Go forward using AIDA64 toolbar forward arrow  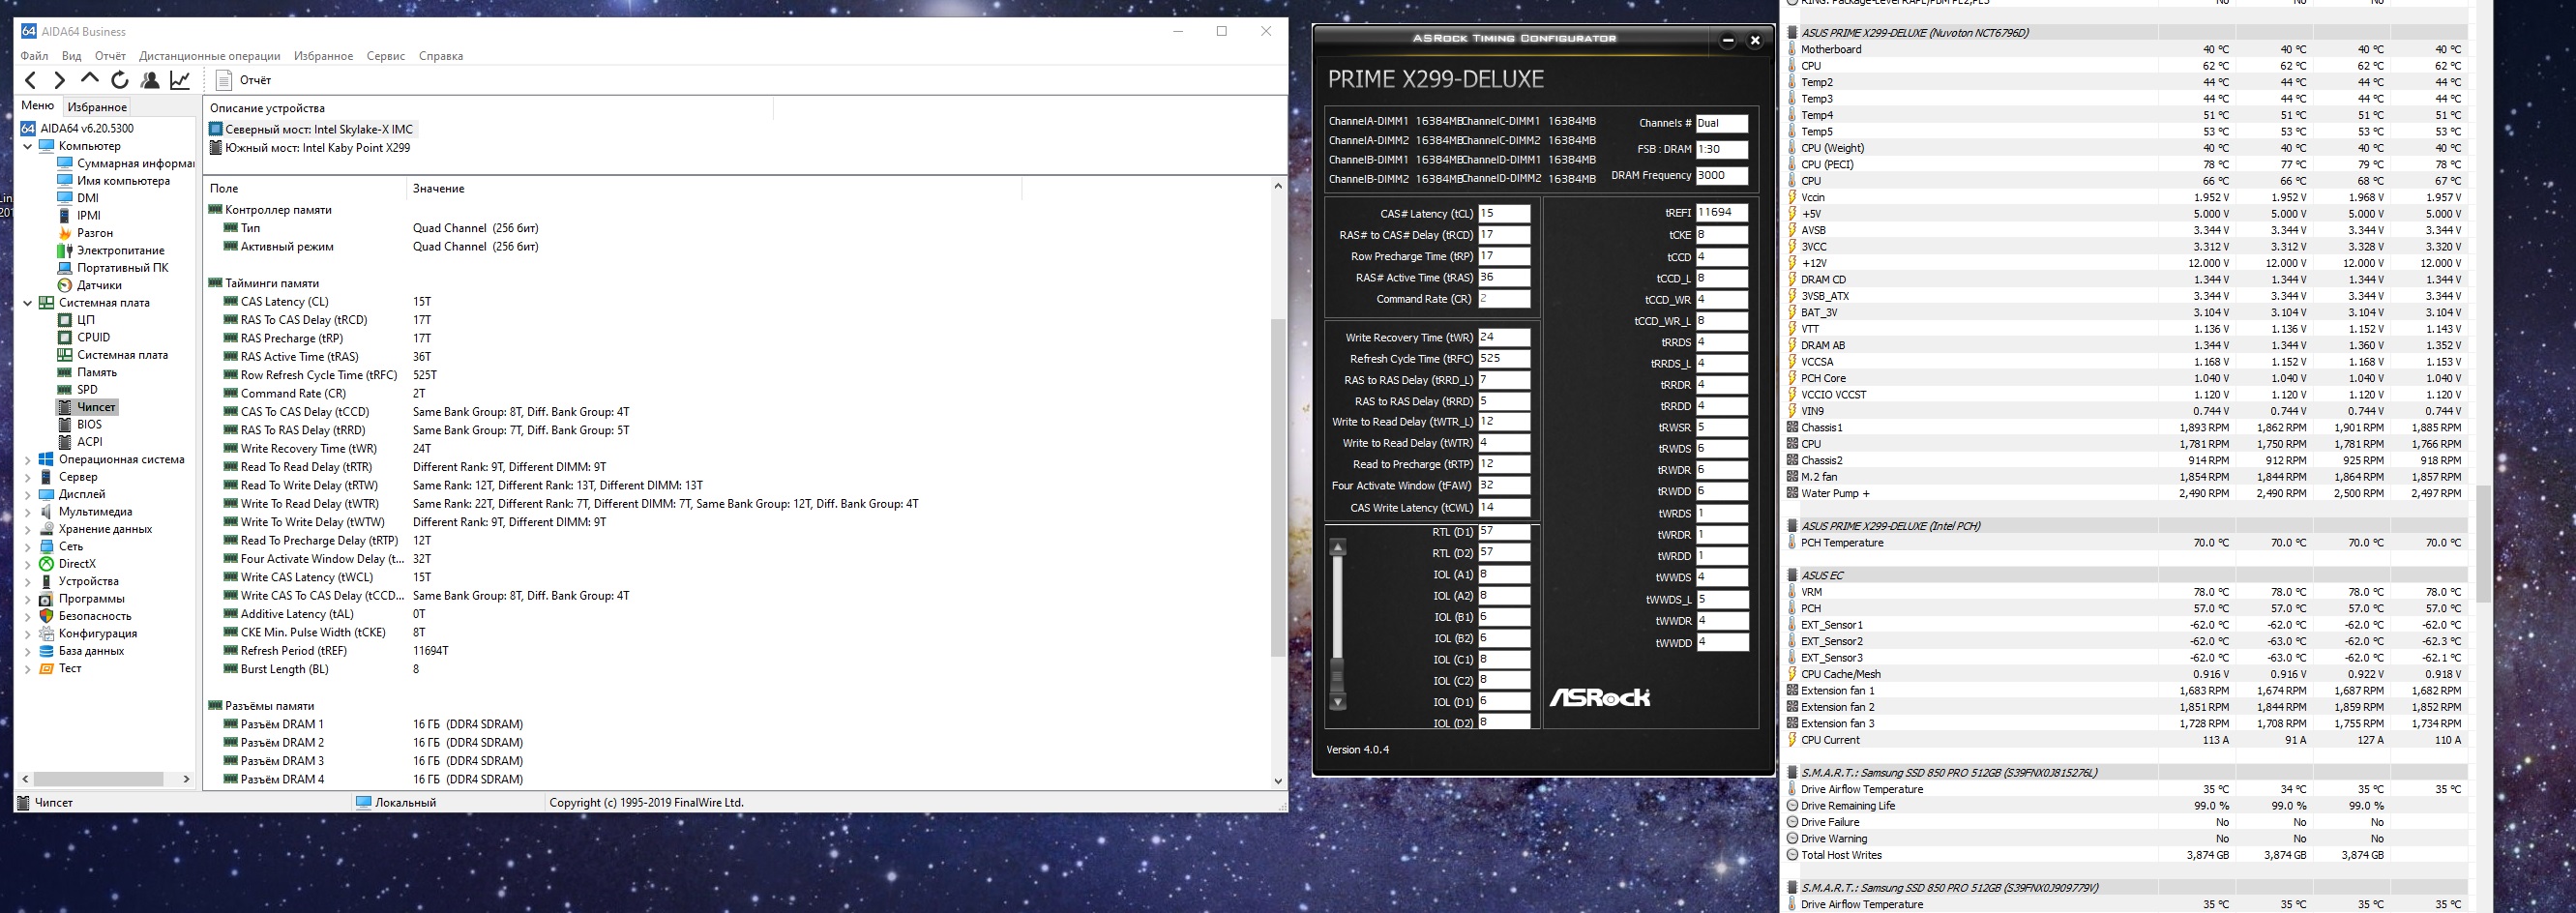pos(60,80)
